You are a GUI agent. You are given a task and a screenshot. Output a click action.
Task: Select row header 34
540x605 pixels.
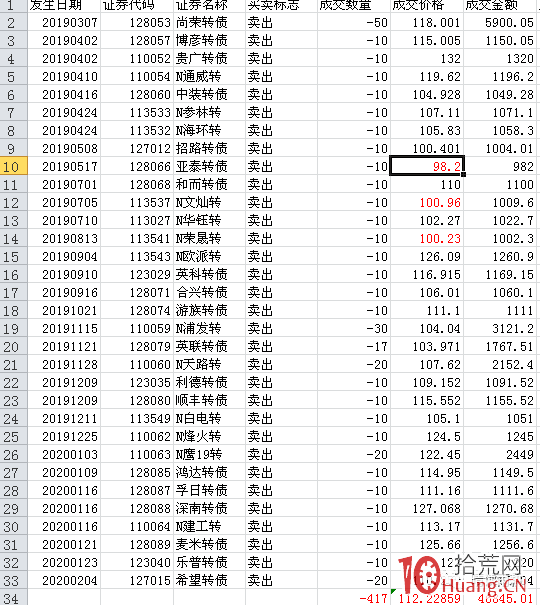pyautogui.click(x=14, y=597)
